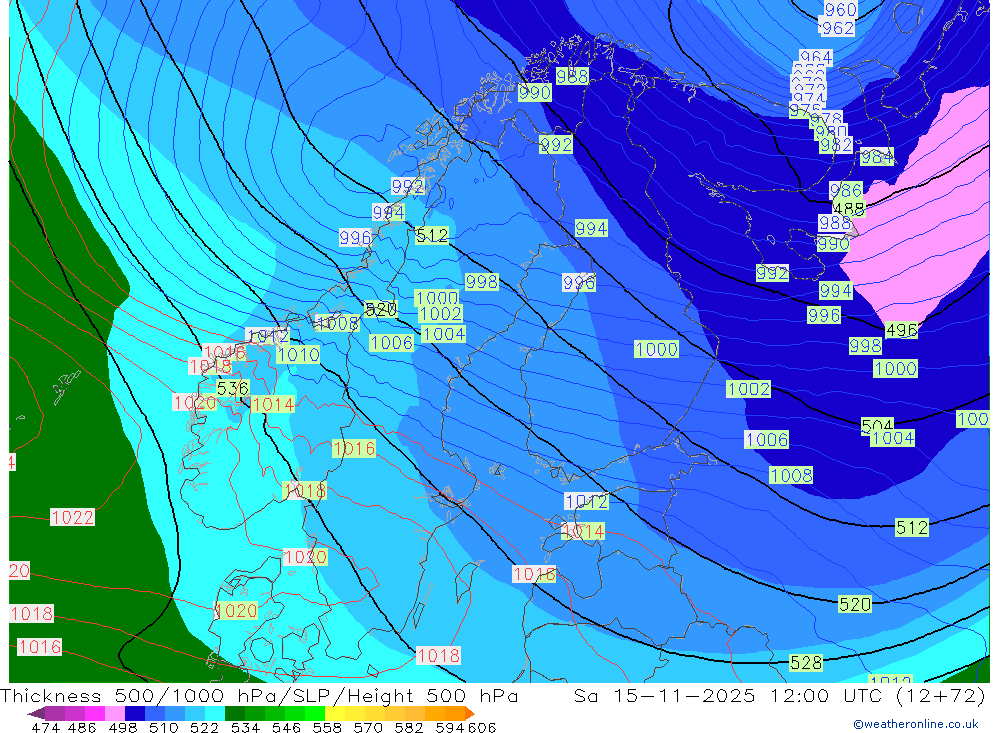Click the '982' isobar label

coord(835,145)
